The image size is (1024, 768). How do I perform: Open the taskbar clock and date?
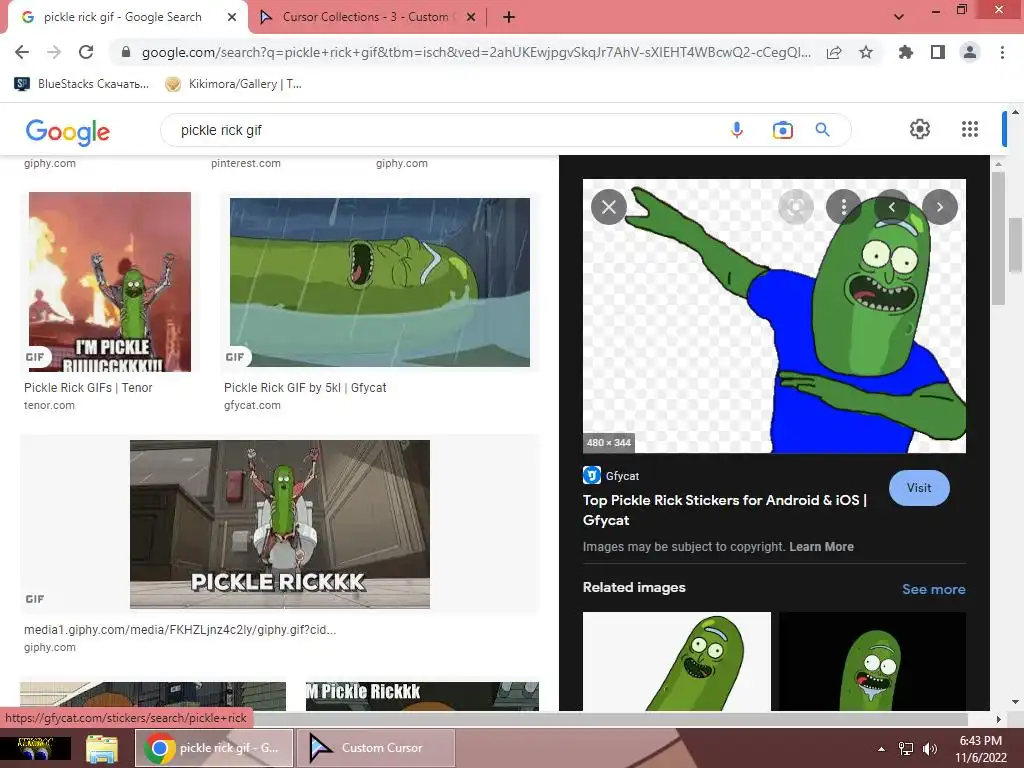click(981, 749)
